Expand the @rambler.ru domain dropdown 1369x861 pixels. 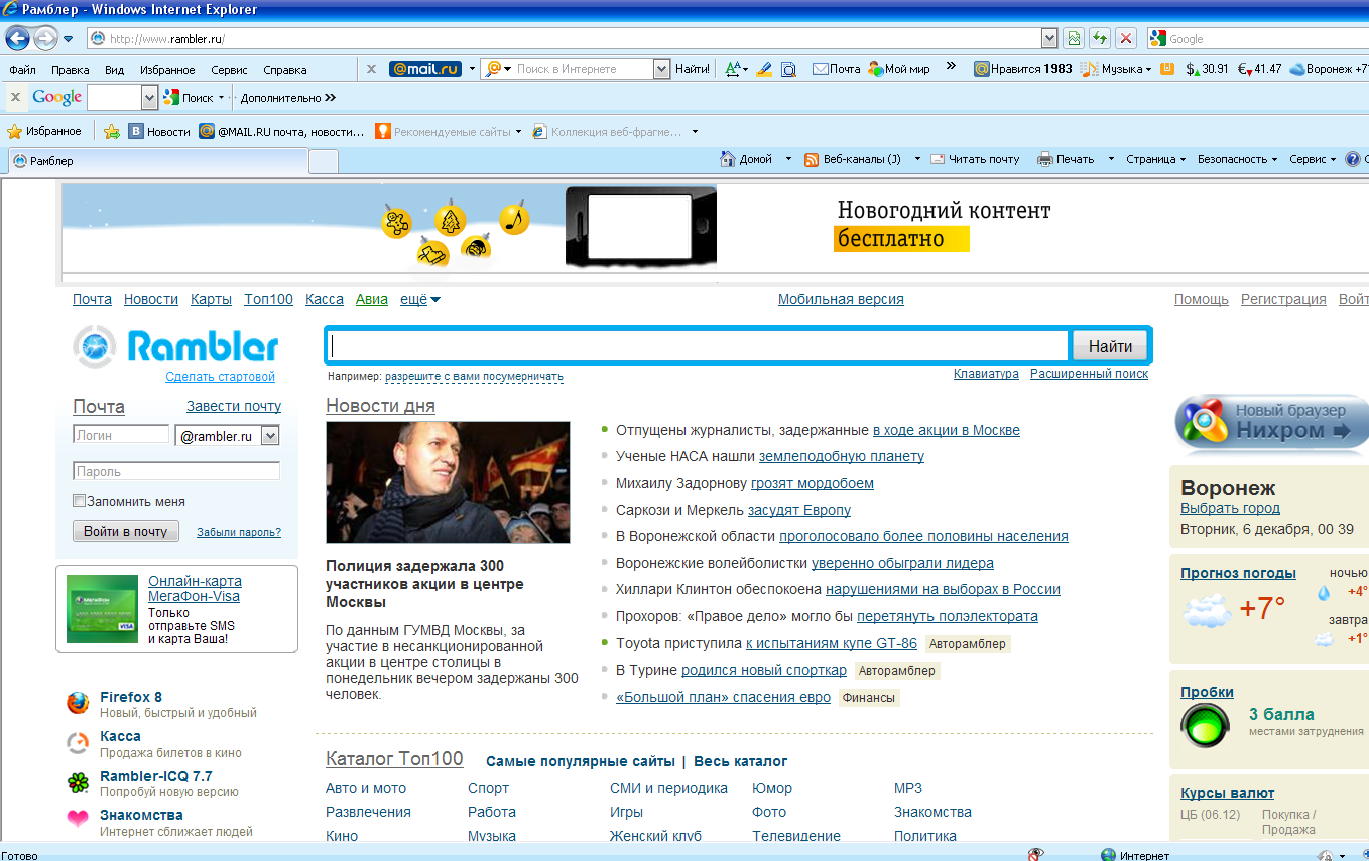(270, 436)
